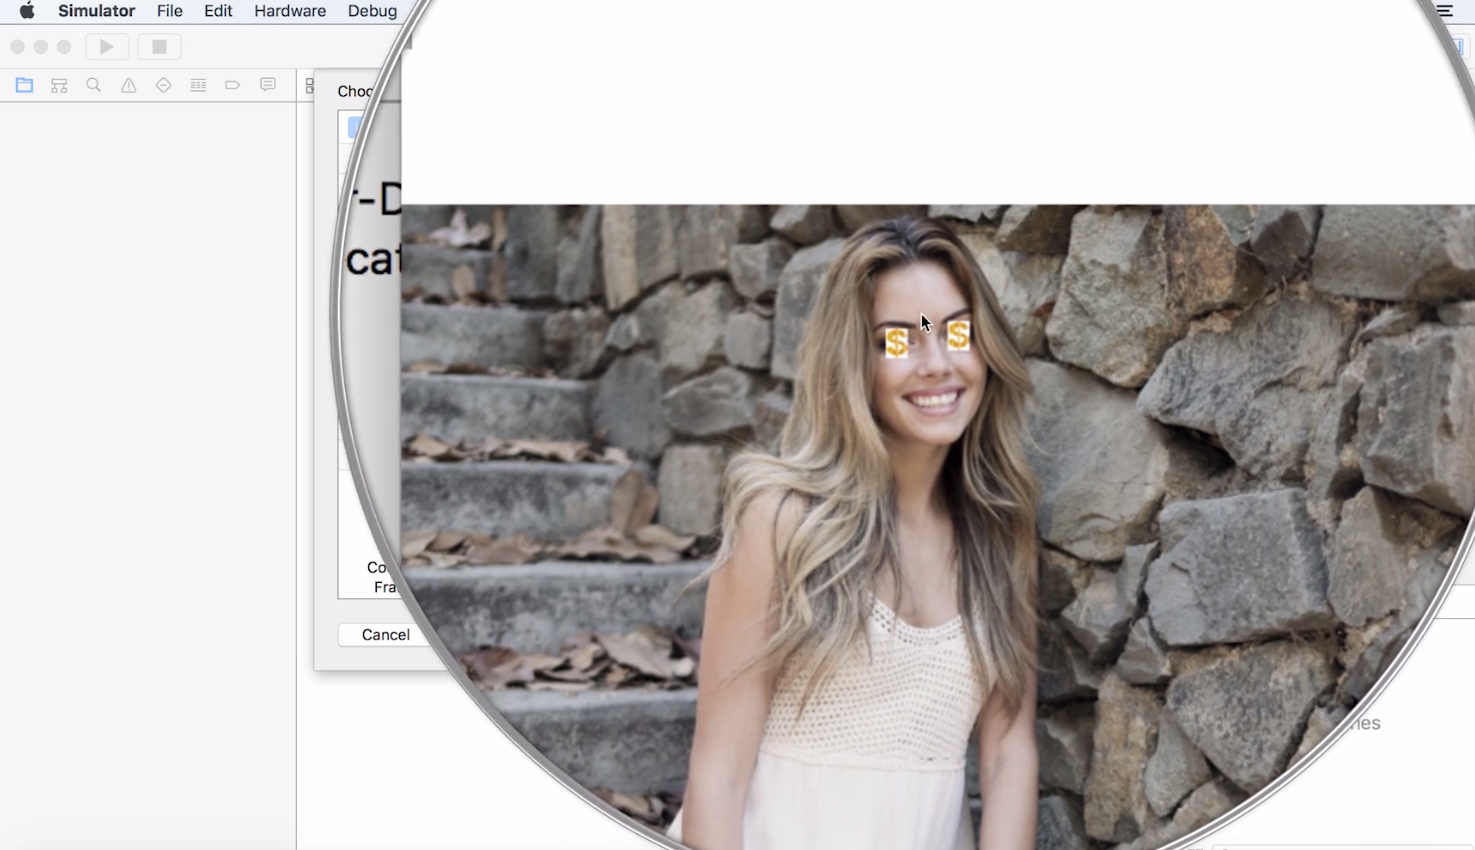This screenshot has width=1475, height=850.
Task: Open the Test navigator diamond icon
Action: (163, 86)
